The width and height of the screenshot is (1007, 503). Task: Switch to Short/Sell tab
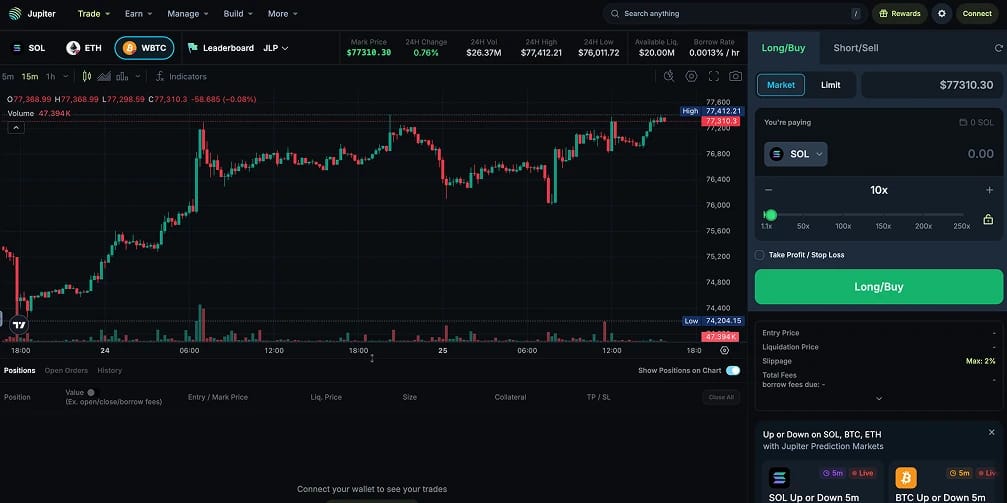click(x=855, y=48)
